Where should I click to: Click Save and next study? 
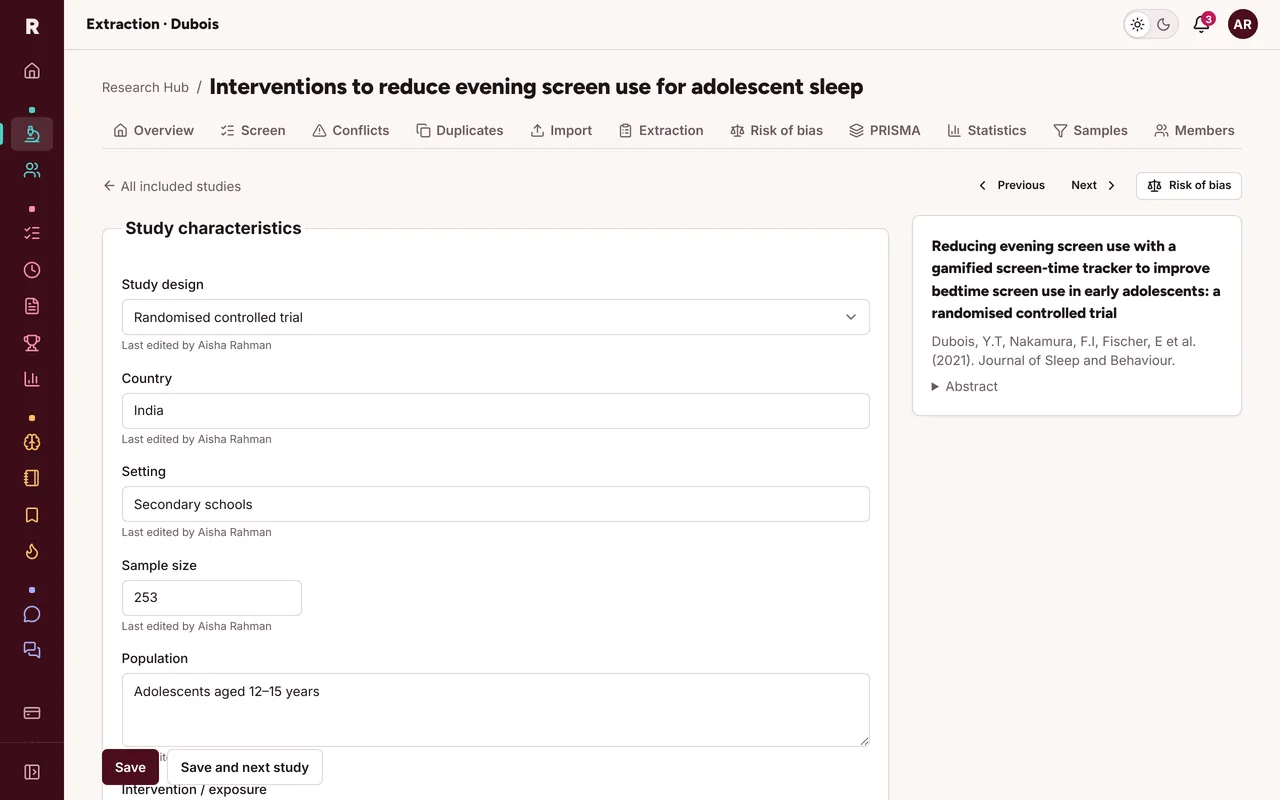click(x=245, y=767)
